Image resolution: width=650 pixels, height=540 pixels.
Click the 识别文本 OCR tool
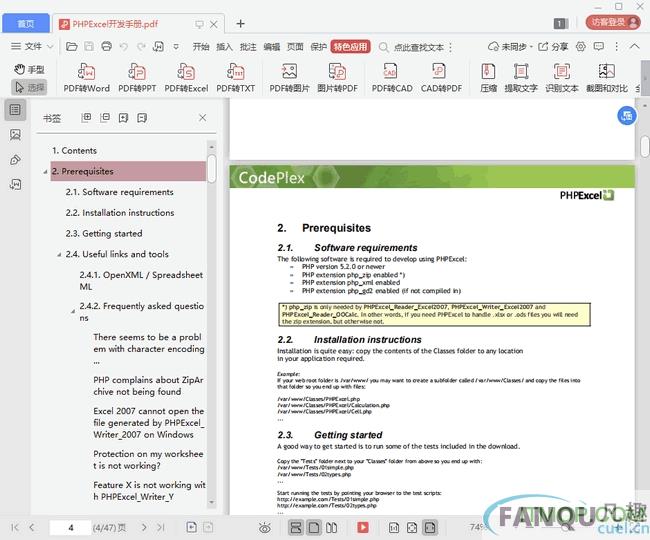[x=562, y=77]
